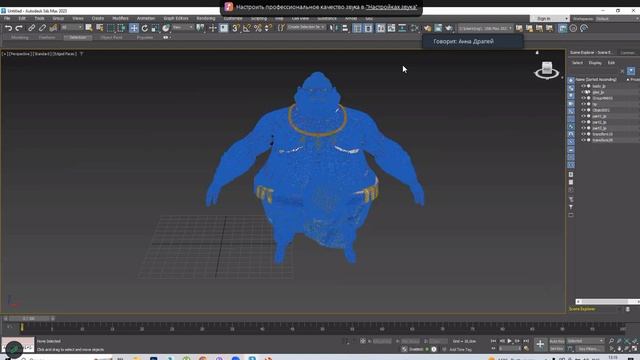The image size is (640, 360).
Task: Open the reference coordinate system dropdown
Action: point(183,27)
